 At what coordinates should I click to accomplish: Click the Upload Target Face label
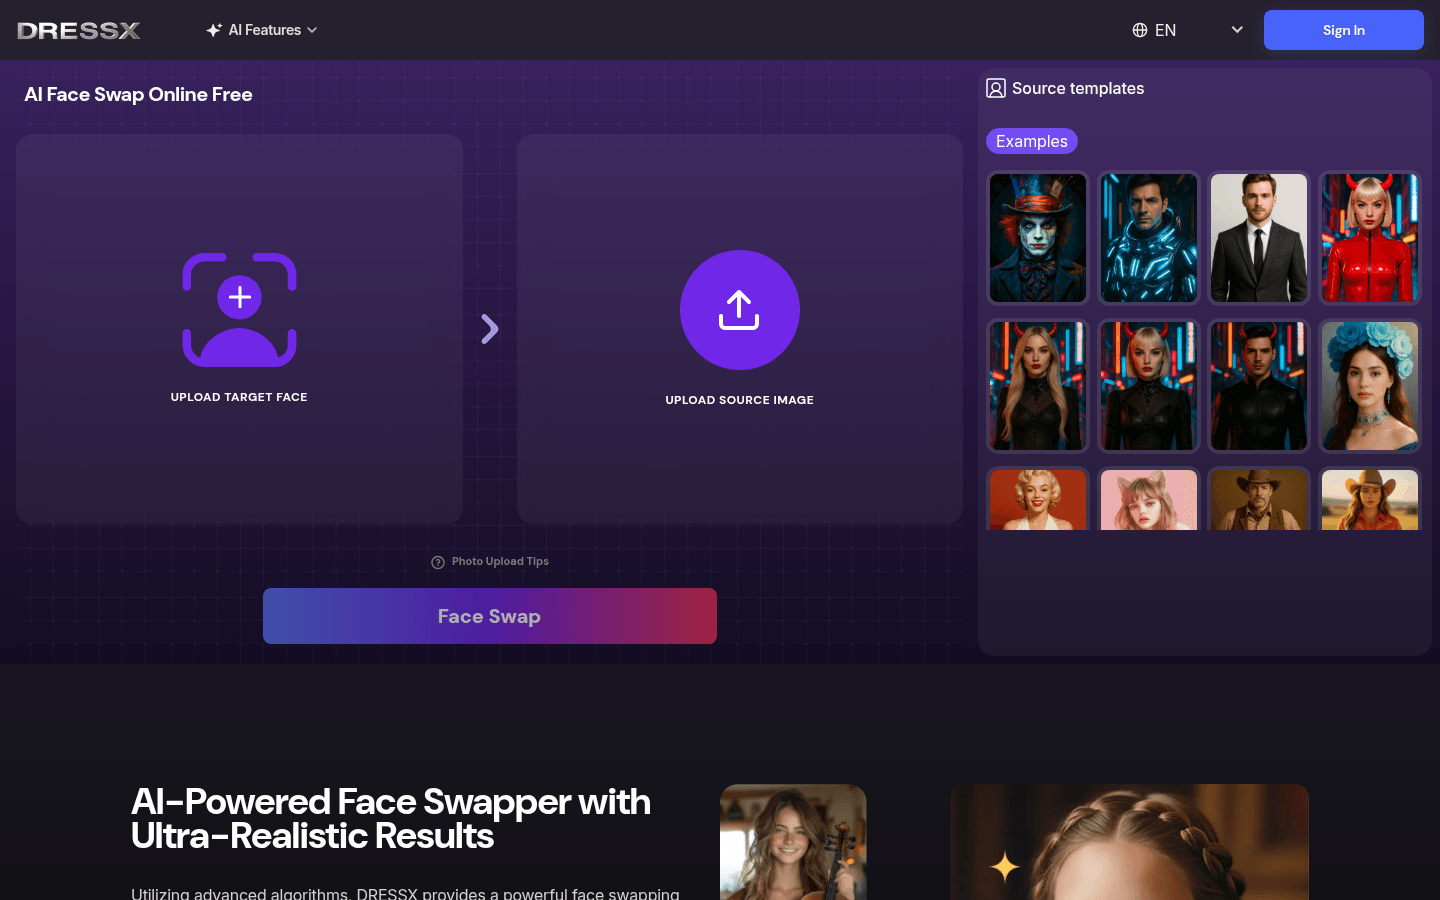239,397
